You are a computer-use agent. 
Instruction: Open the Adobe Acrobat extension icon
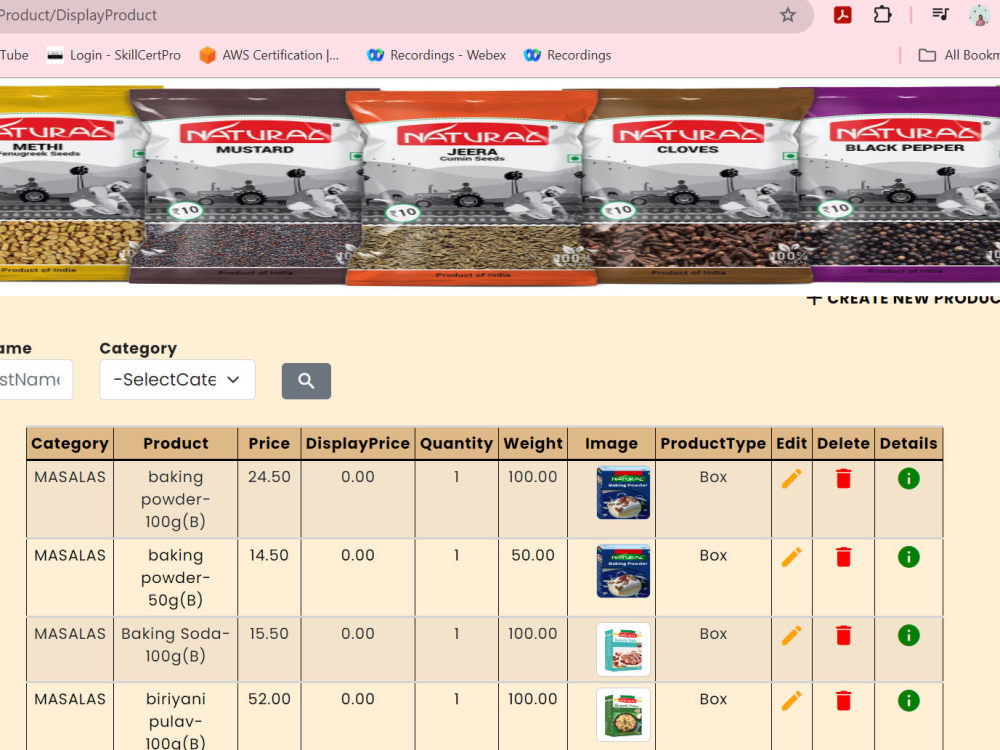842,15
